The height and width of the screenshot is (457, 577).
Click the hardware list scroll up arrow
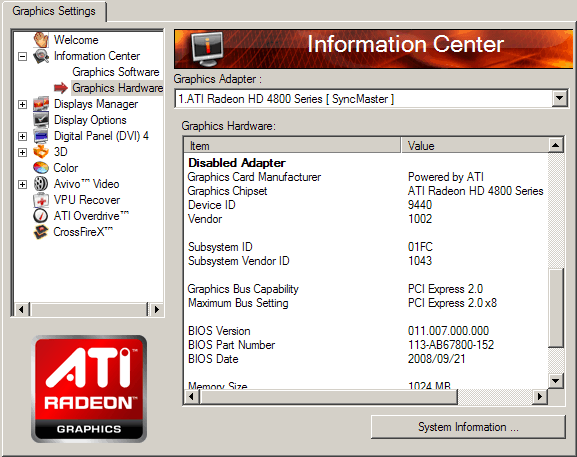pos(556,145)
